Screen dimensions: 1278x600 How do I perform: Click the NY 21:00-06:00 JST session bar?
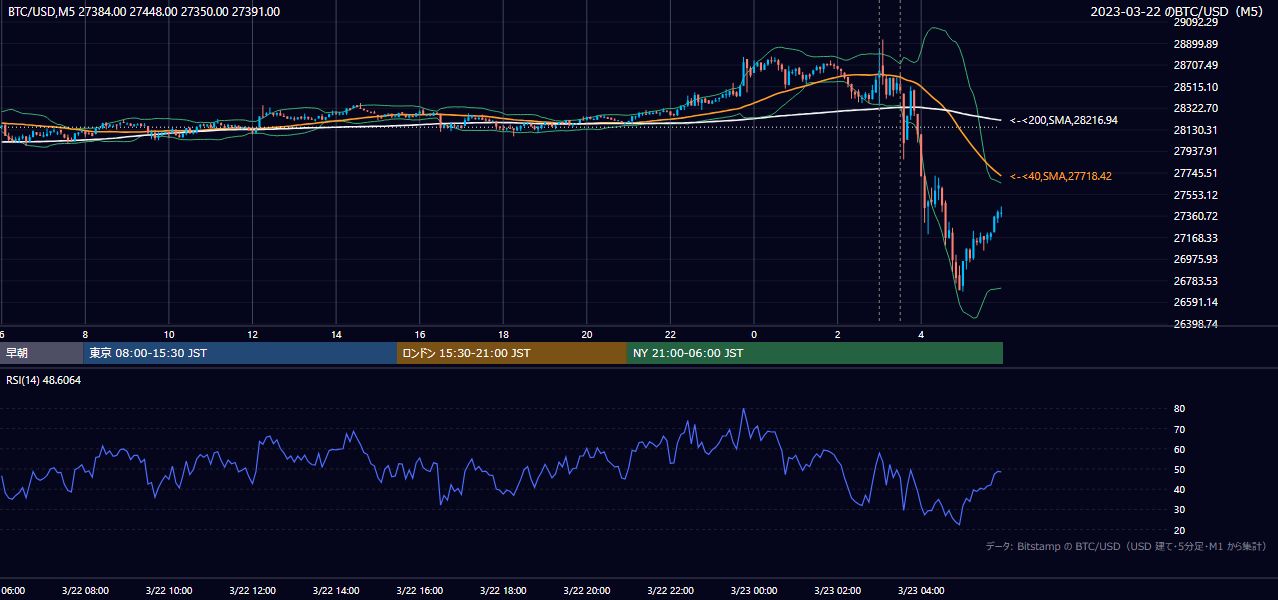click(x=815, y=353)
